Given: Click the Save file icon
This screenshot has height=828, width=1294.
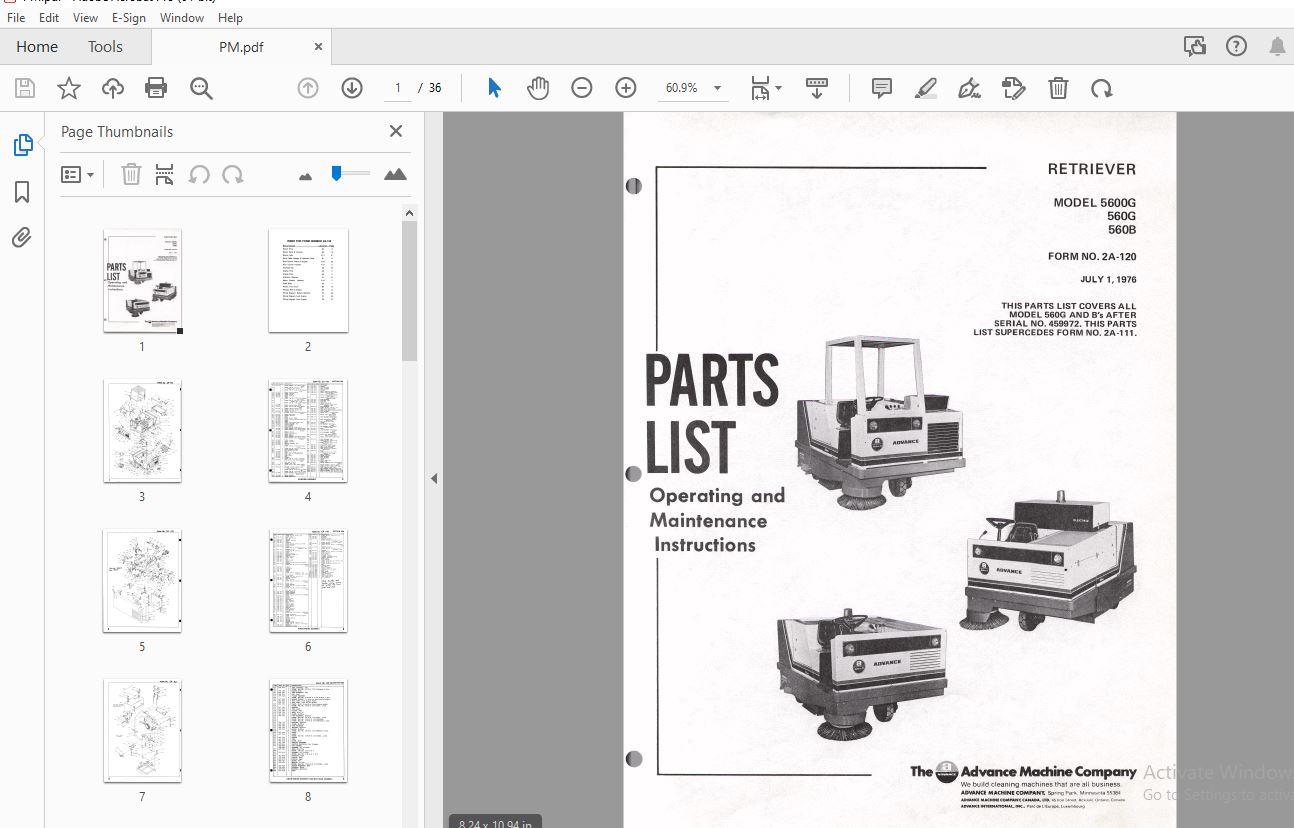Looking at the screenshot, I should pyautogui.click(x=25, y=88).
